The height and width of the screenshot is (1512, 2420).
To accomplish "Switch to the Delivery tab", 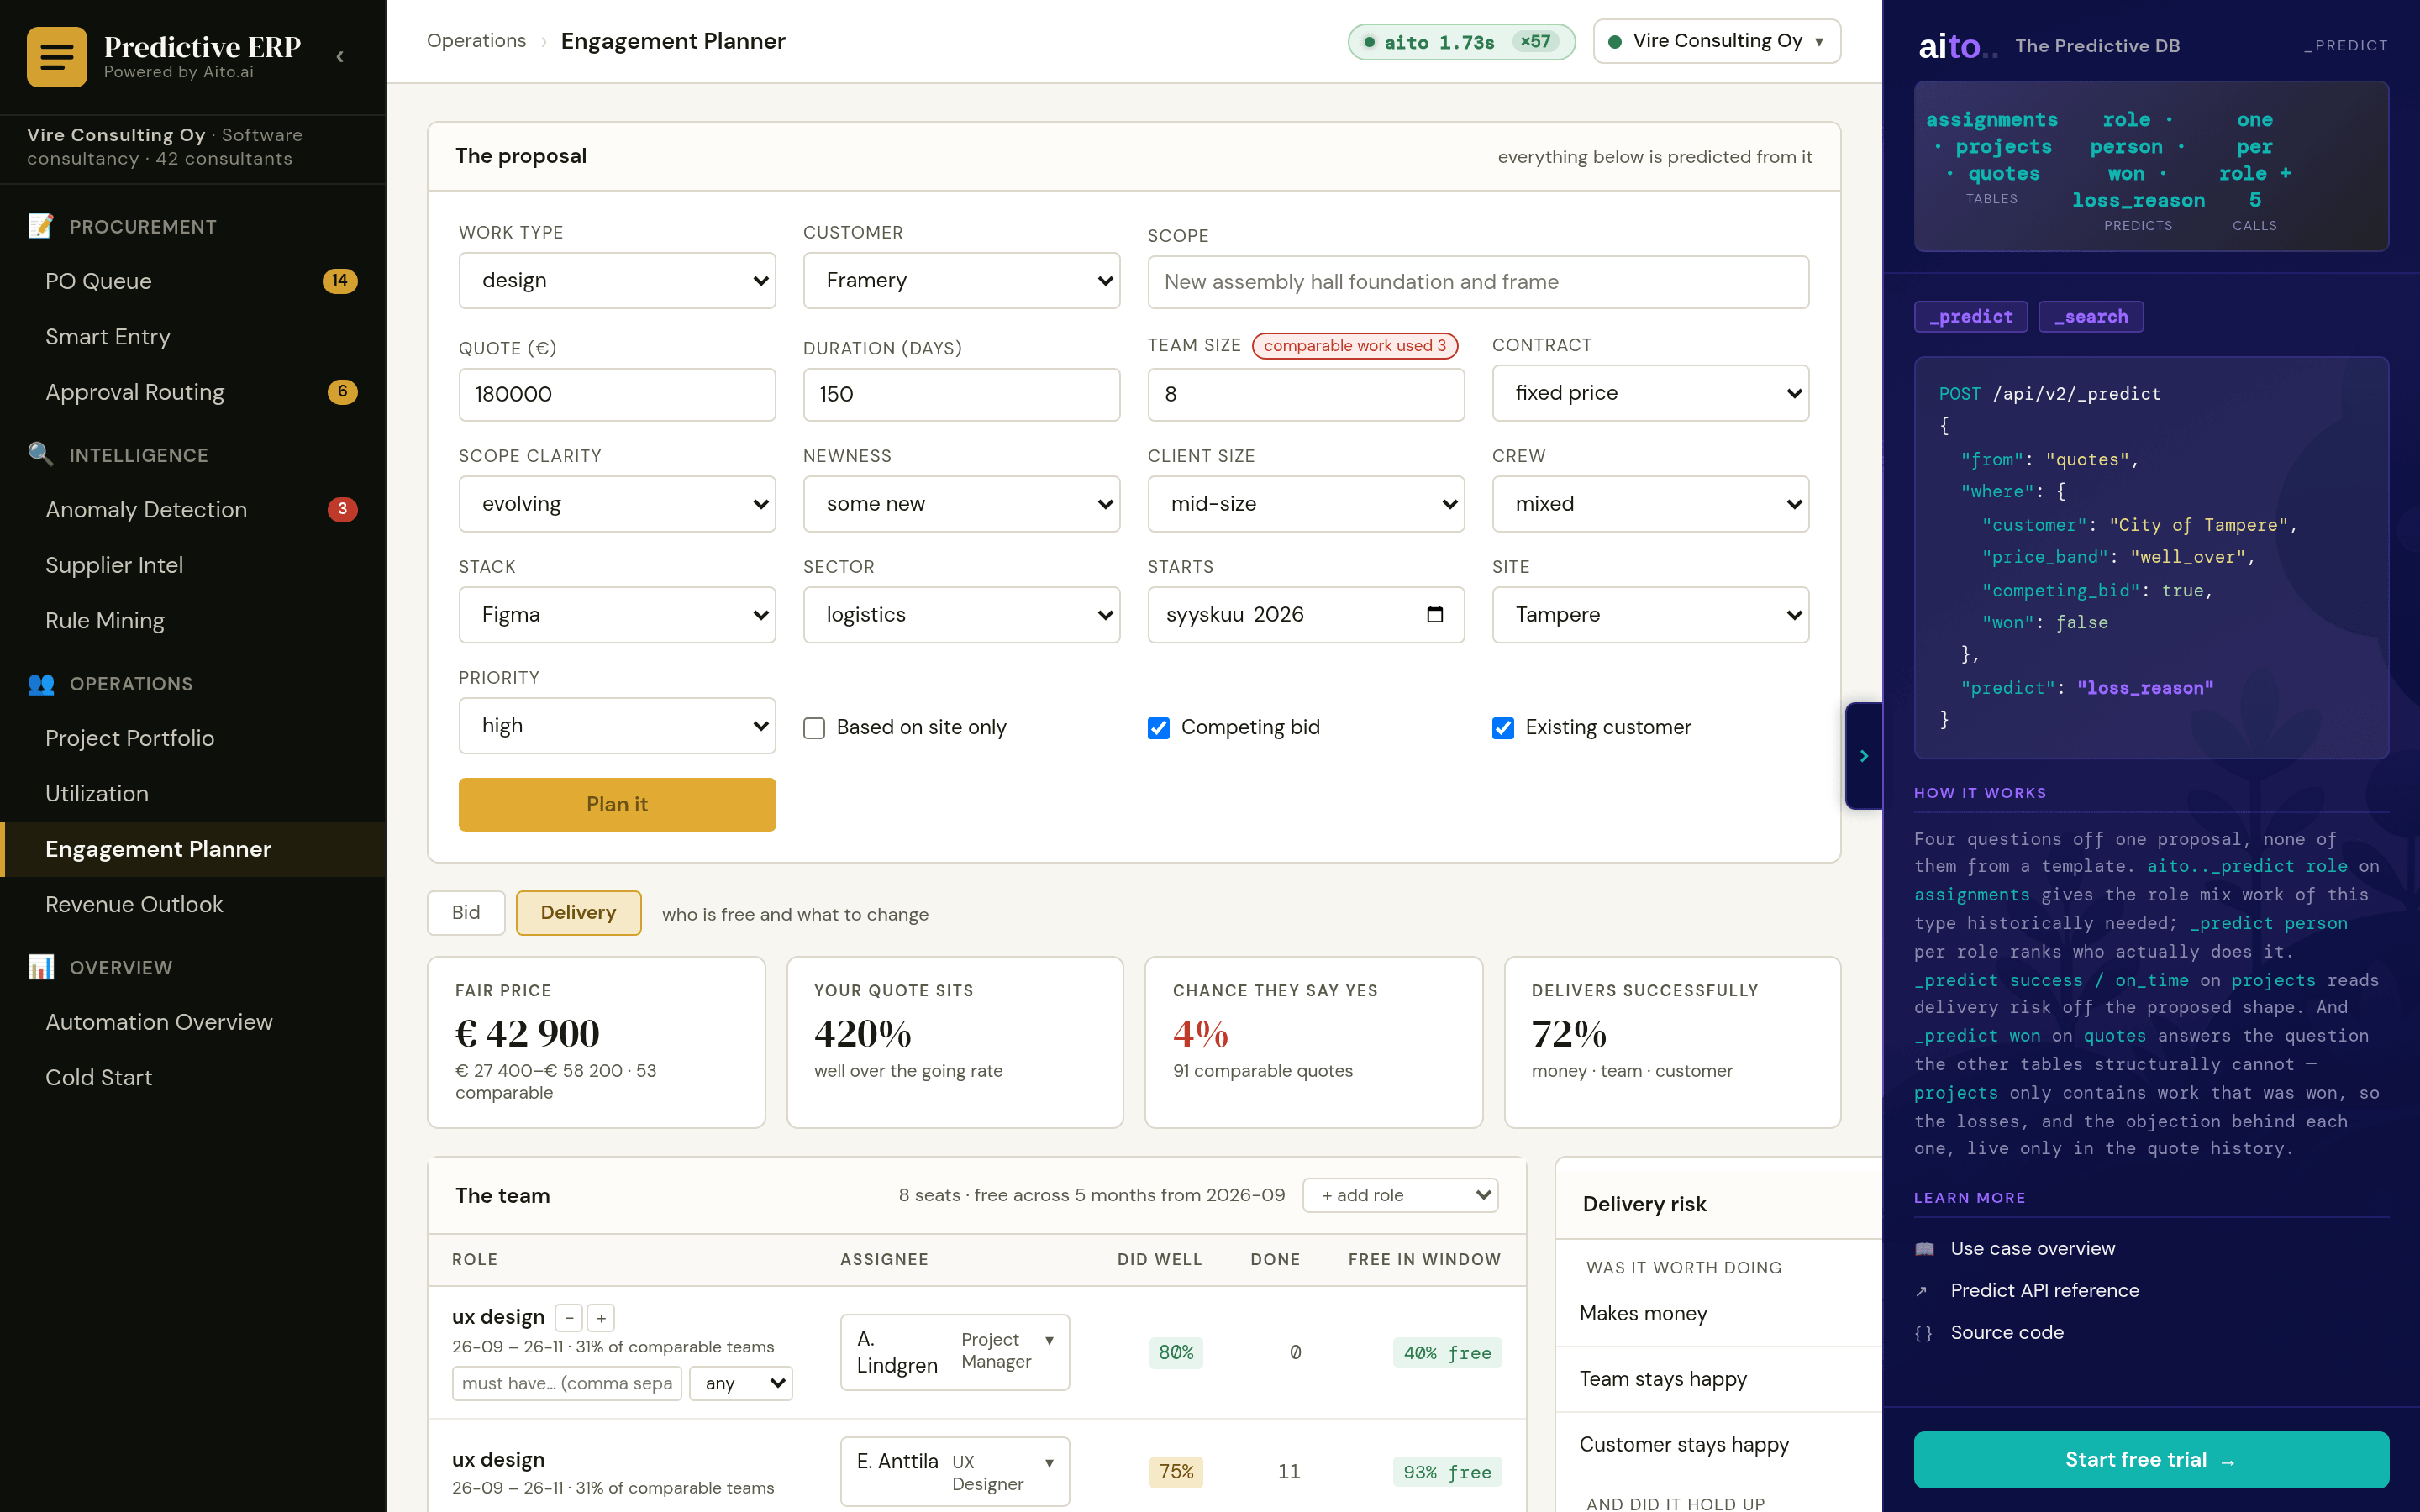I will [x=578, y=913].
